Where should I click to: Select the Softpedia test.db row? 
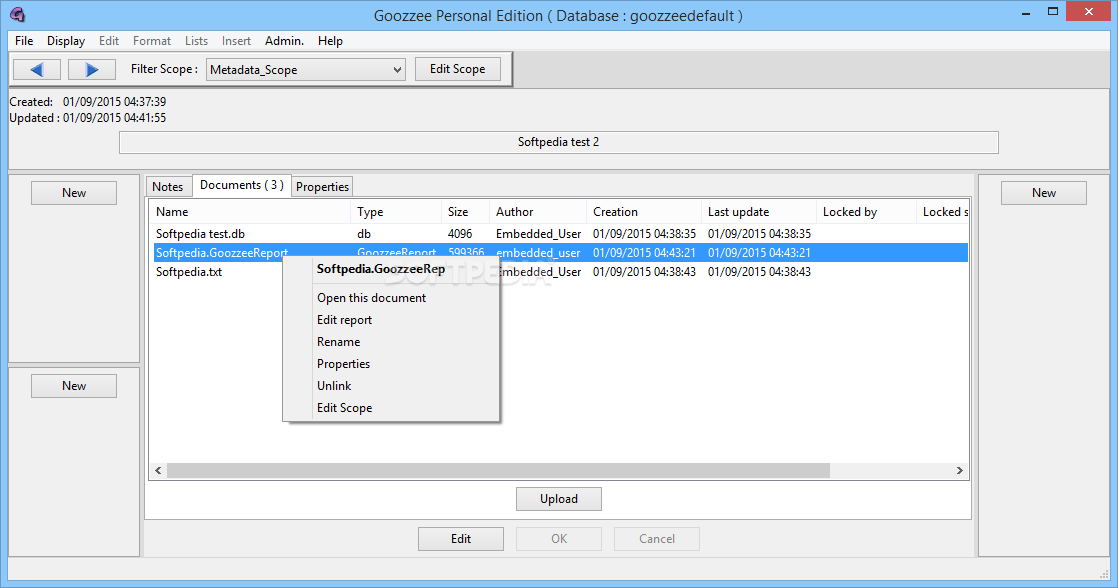tap(558, 234)
